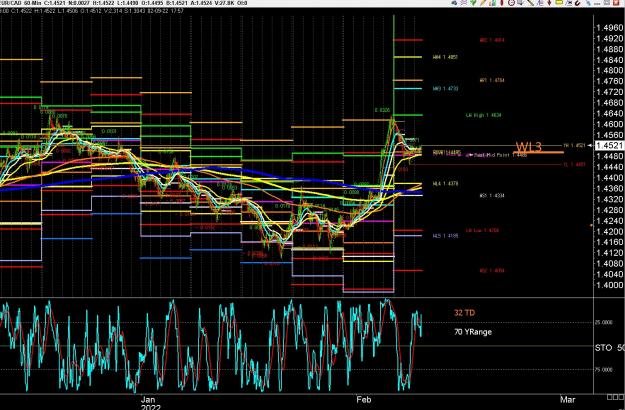Click the STO indicator label
The width and height of the screenshot is (625, 410).
(603, 348)
